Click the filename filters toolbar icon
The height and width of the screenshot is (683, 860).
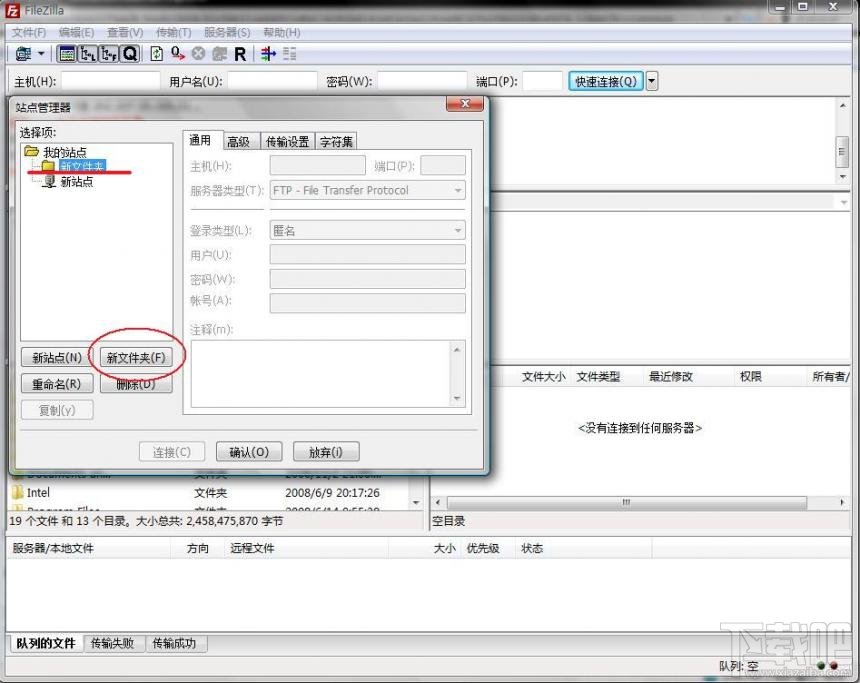click(x=290, y=54)
